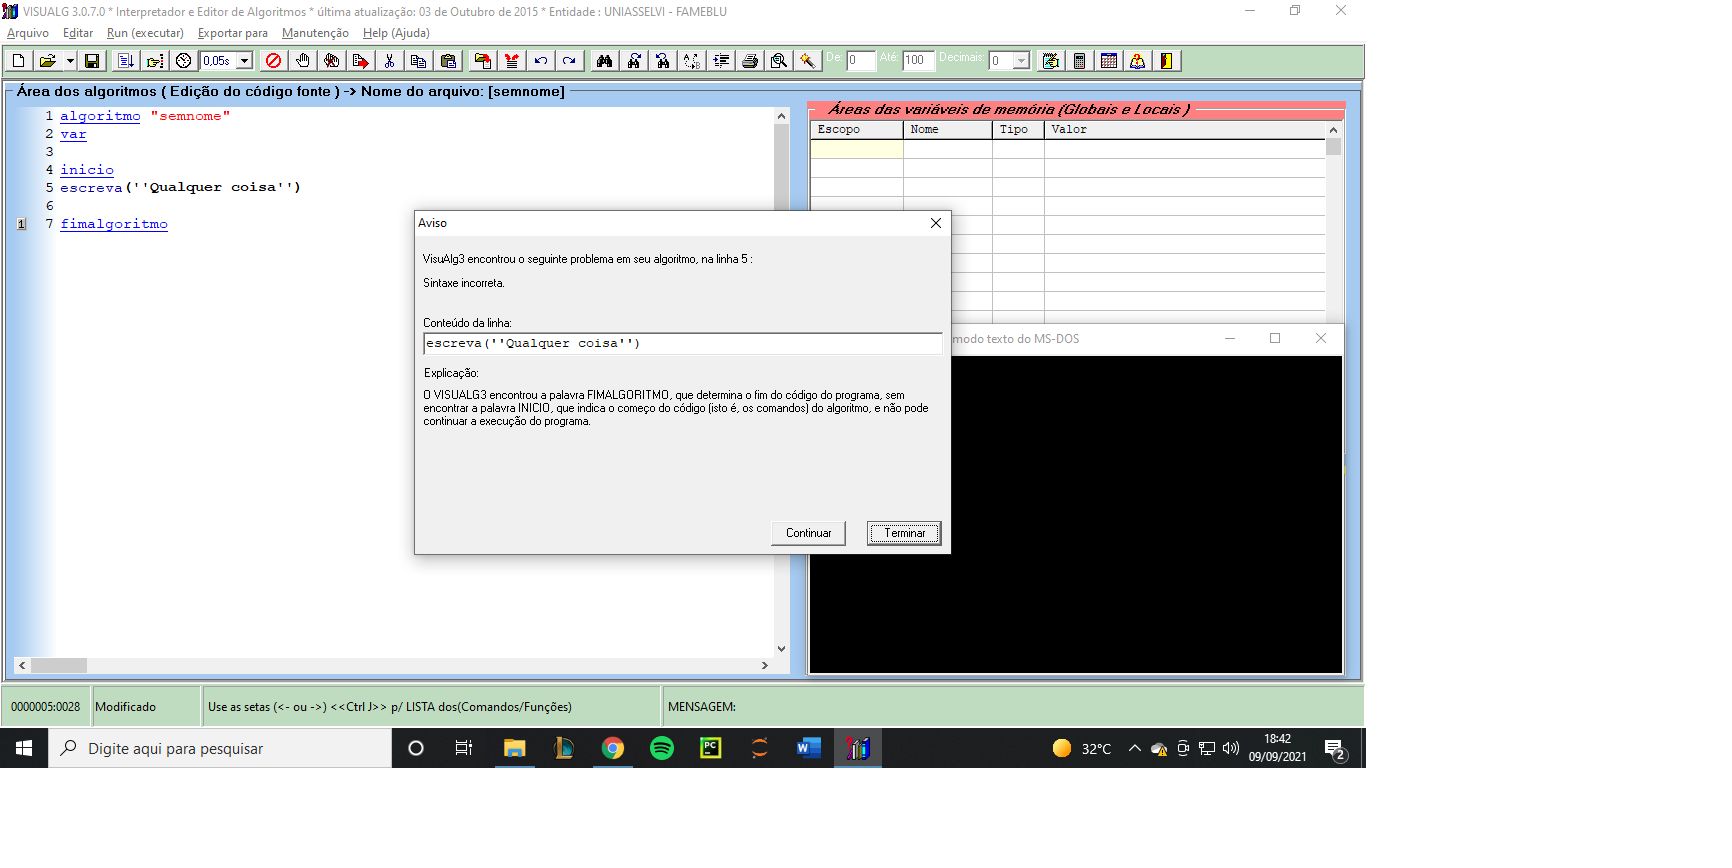Screen dimensions: 1732x868
Task: Open the Run (executar) menu
Action: pos(145,33)
